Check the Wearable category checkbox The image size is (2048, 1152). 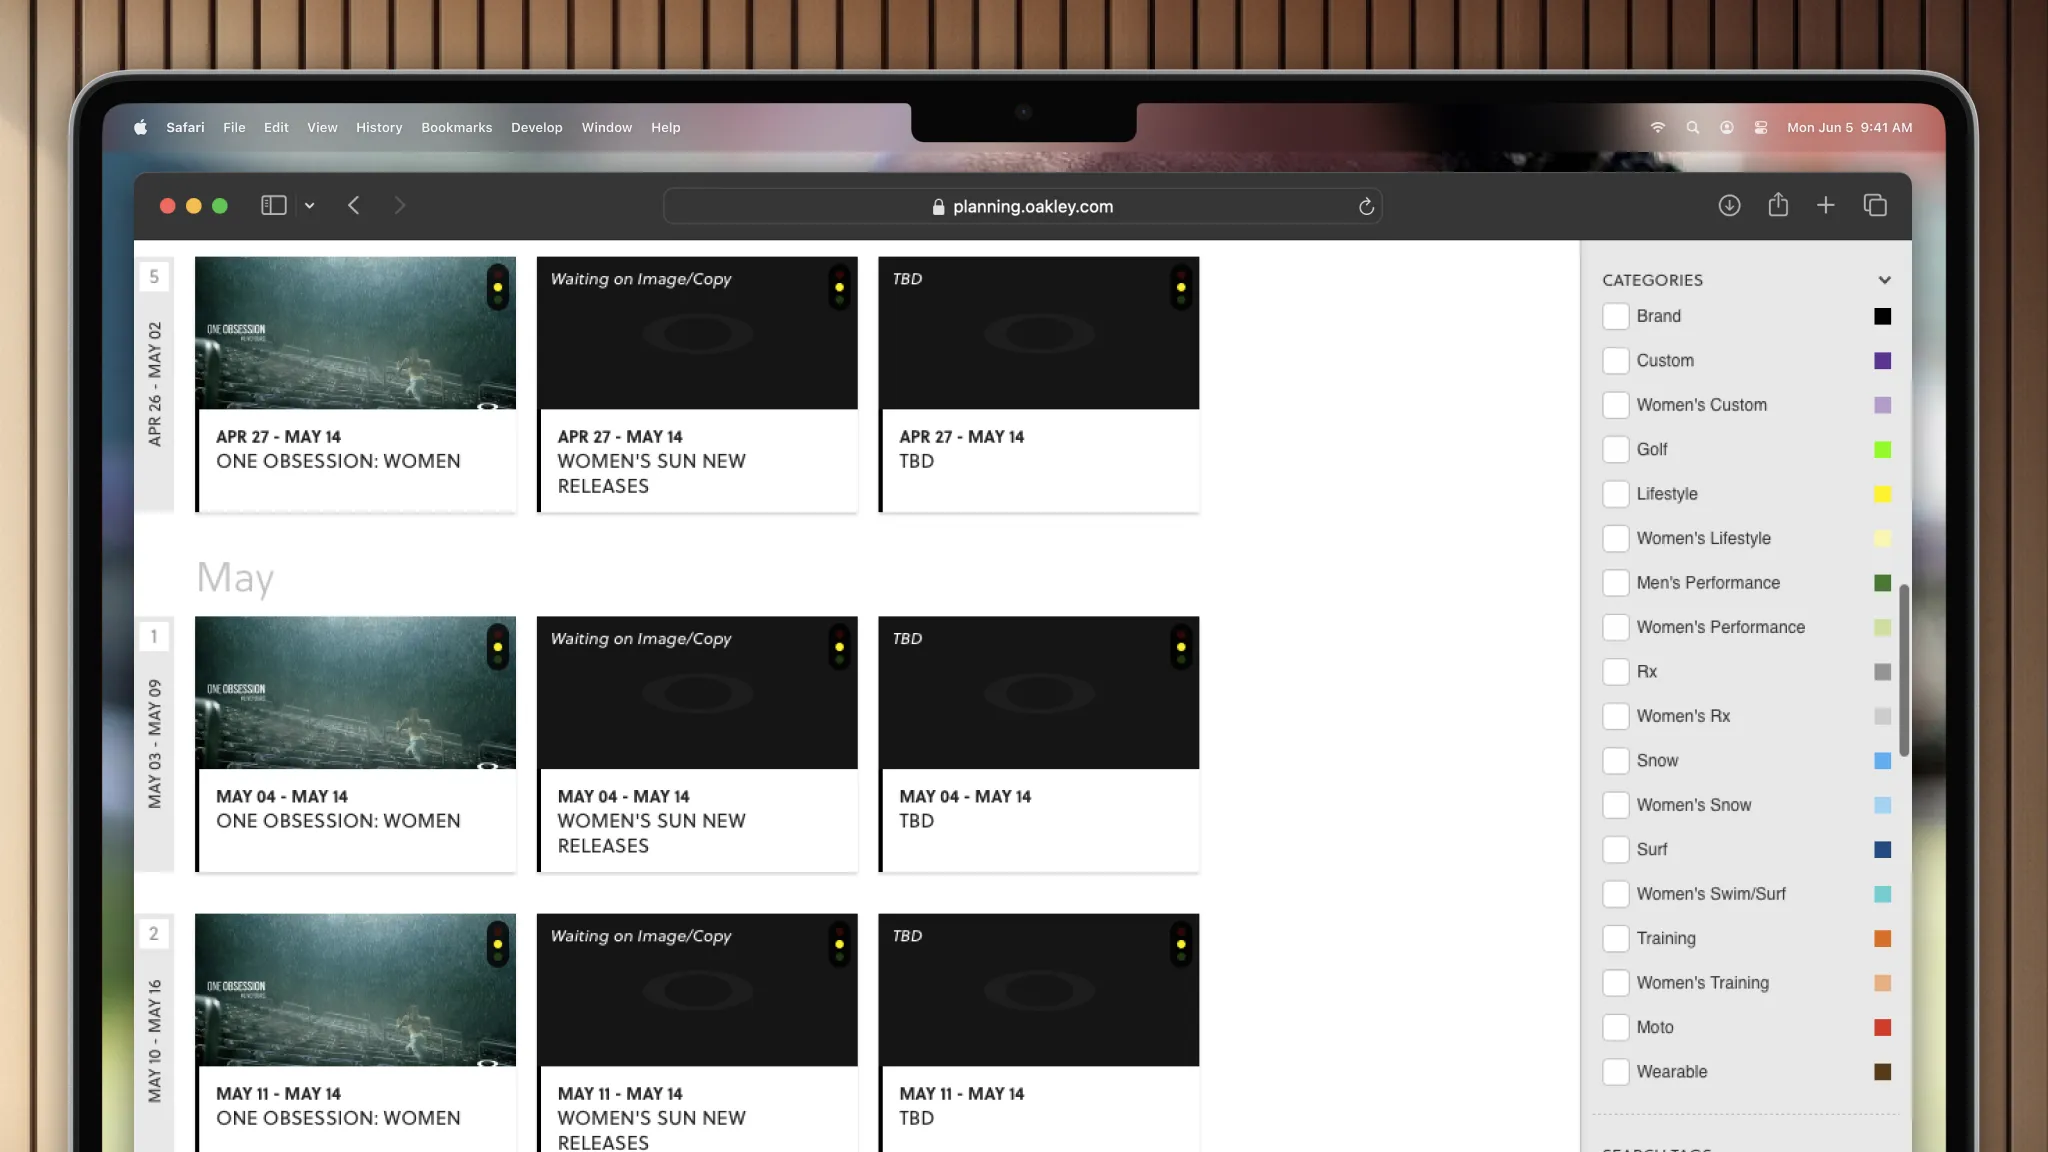pyautogui.click(x=1615, y=1072)
